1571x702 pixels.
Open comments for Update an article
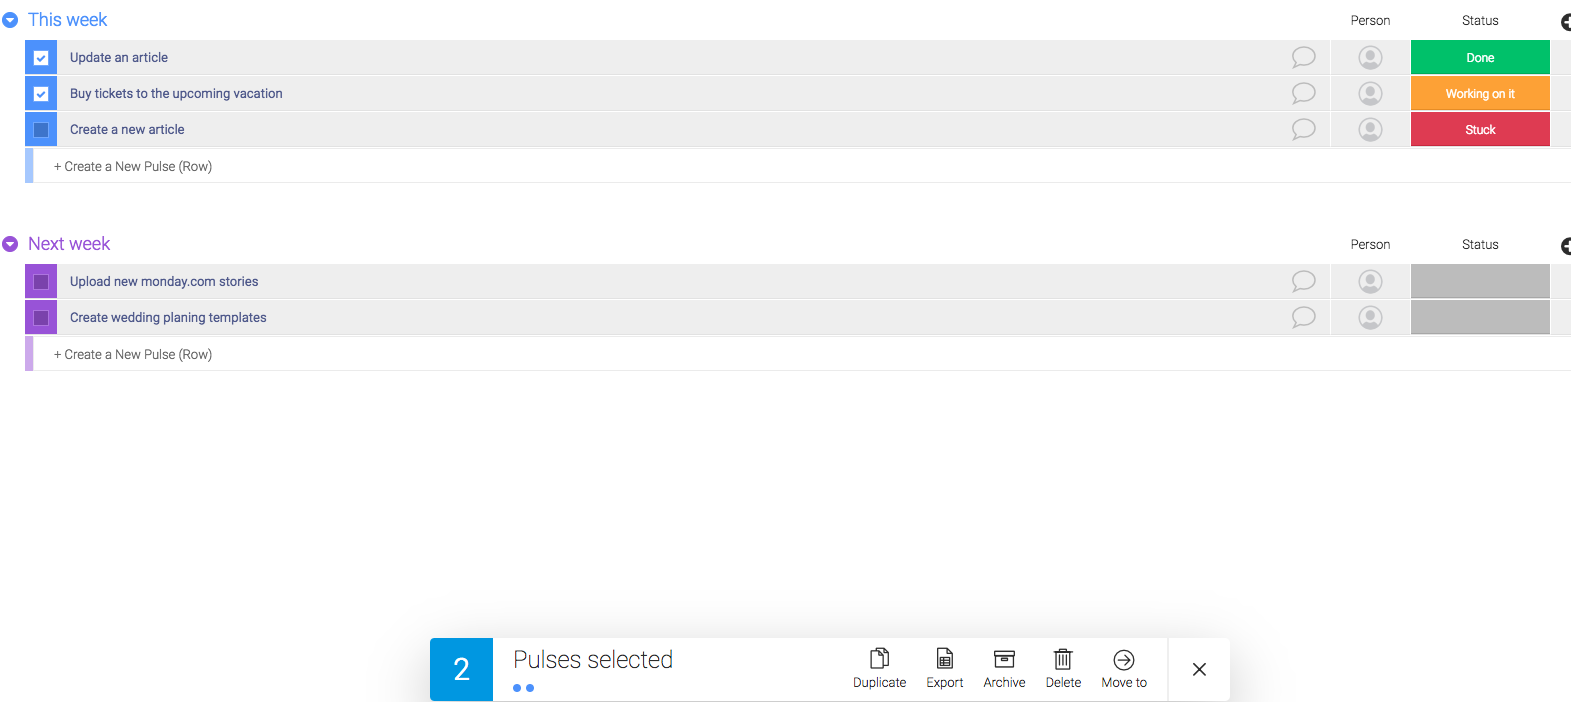point(1303,57)
